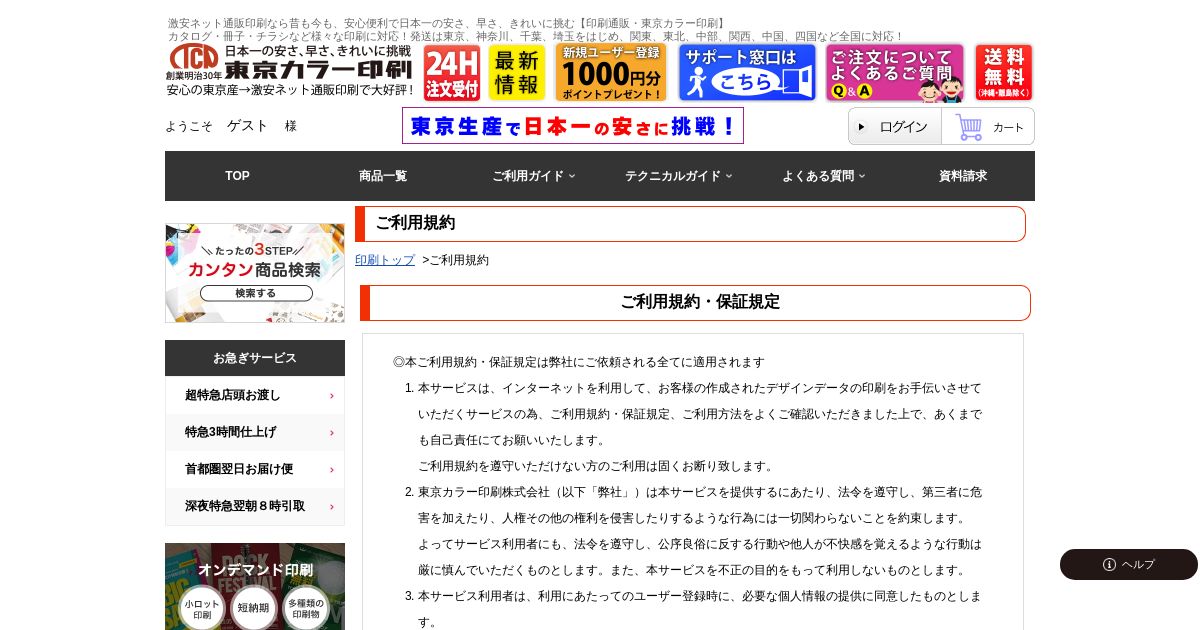The image size is (1200, 630).
Task: Click the 多種類の印刷物 circle badge
Action: (x=306, y=608)
